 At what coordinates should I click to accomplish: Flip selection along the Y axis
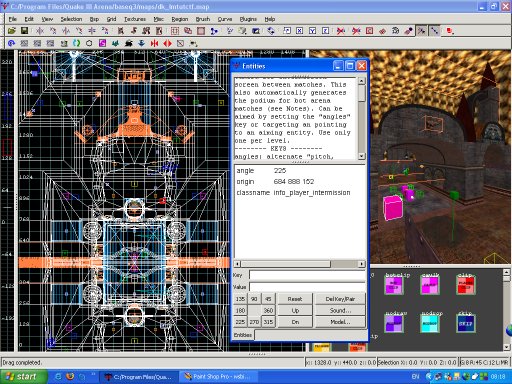(66, 31)
